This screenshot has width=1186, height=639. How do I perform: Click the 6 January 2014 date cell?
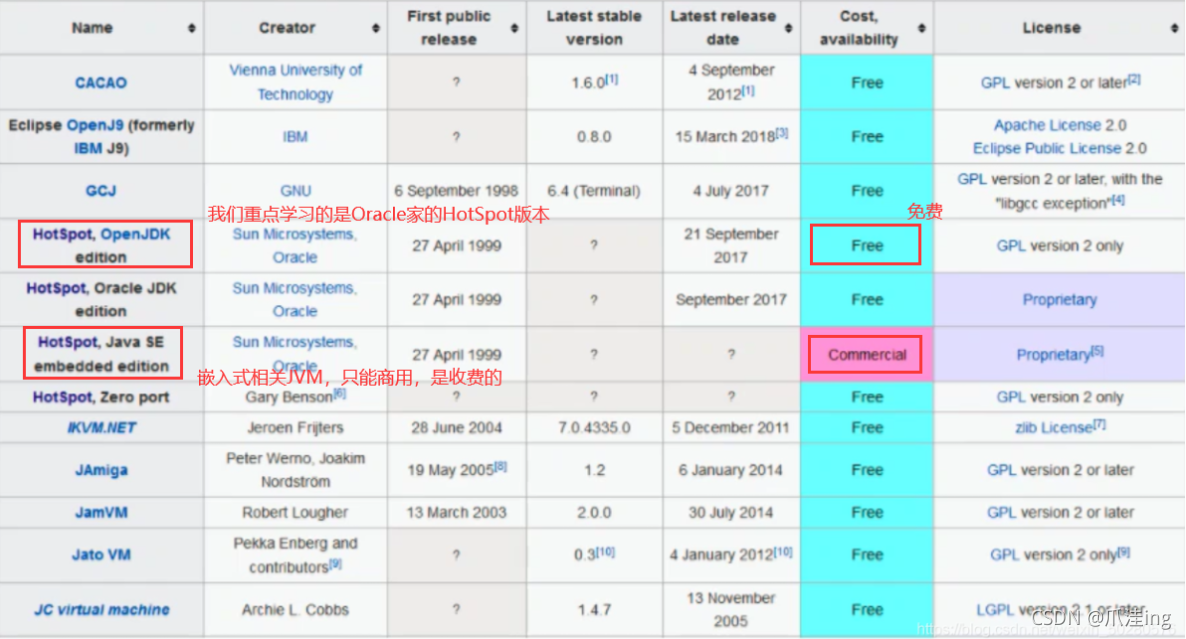point(731,470)
